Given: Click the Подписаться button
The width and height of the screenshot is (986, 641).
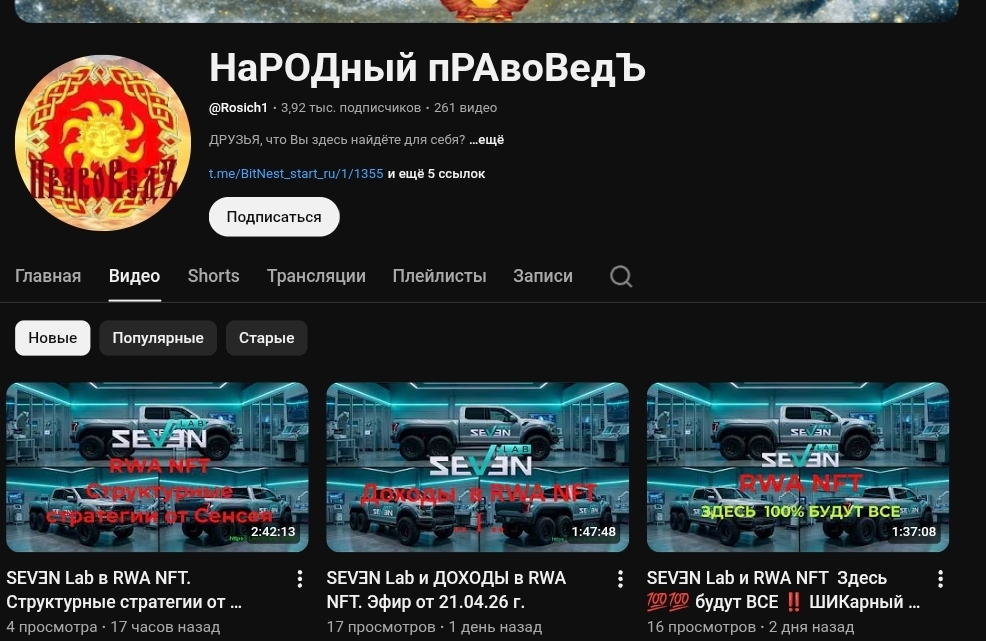Looking at the screenshot, I should click(274, 217).
